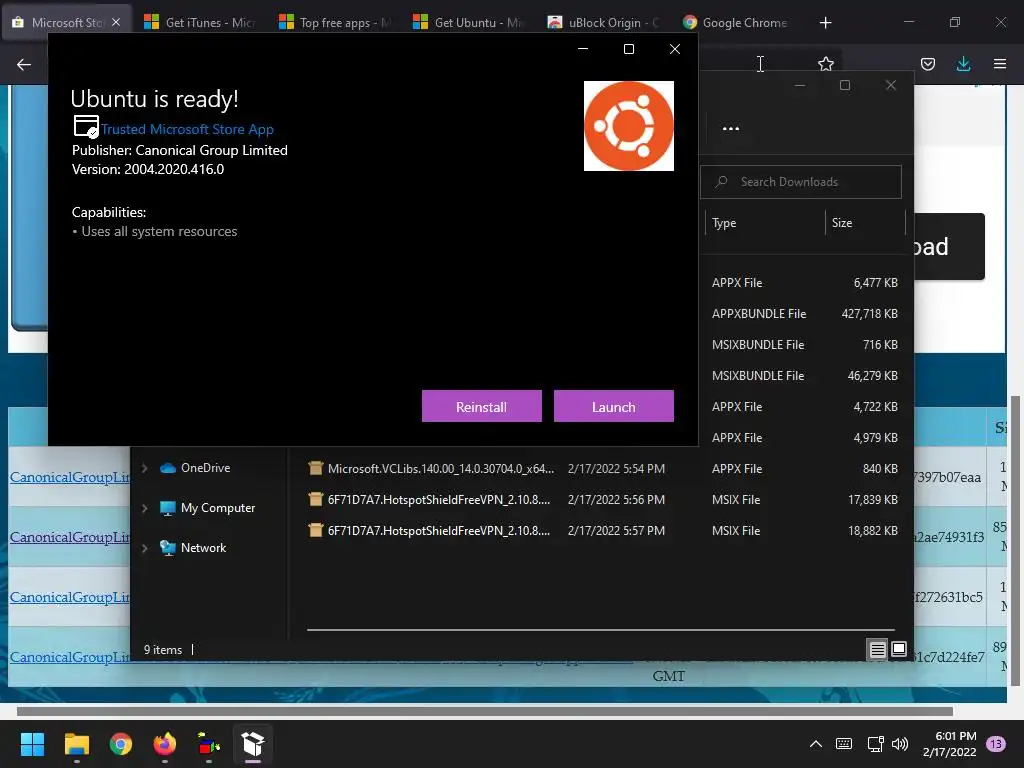
Task: Open Google Chrome from the taskbar
Action: click(x=121, y=744)
